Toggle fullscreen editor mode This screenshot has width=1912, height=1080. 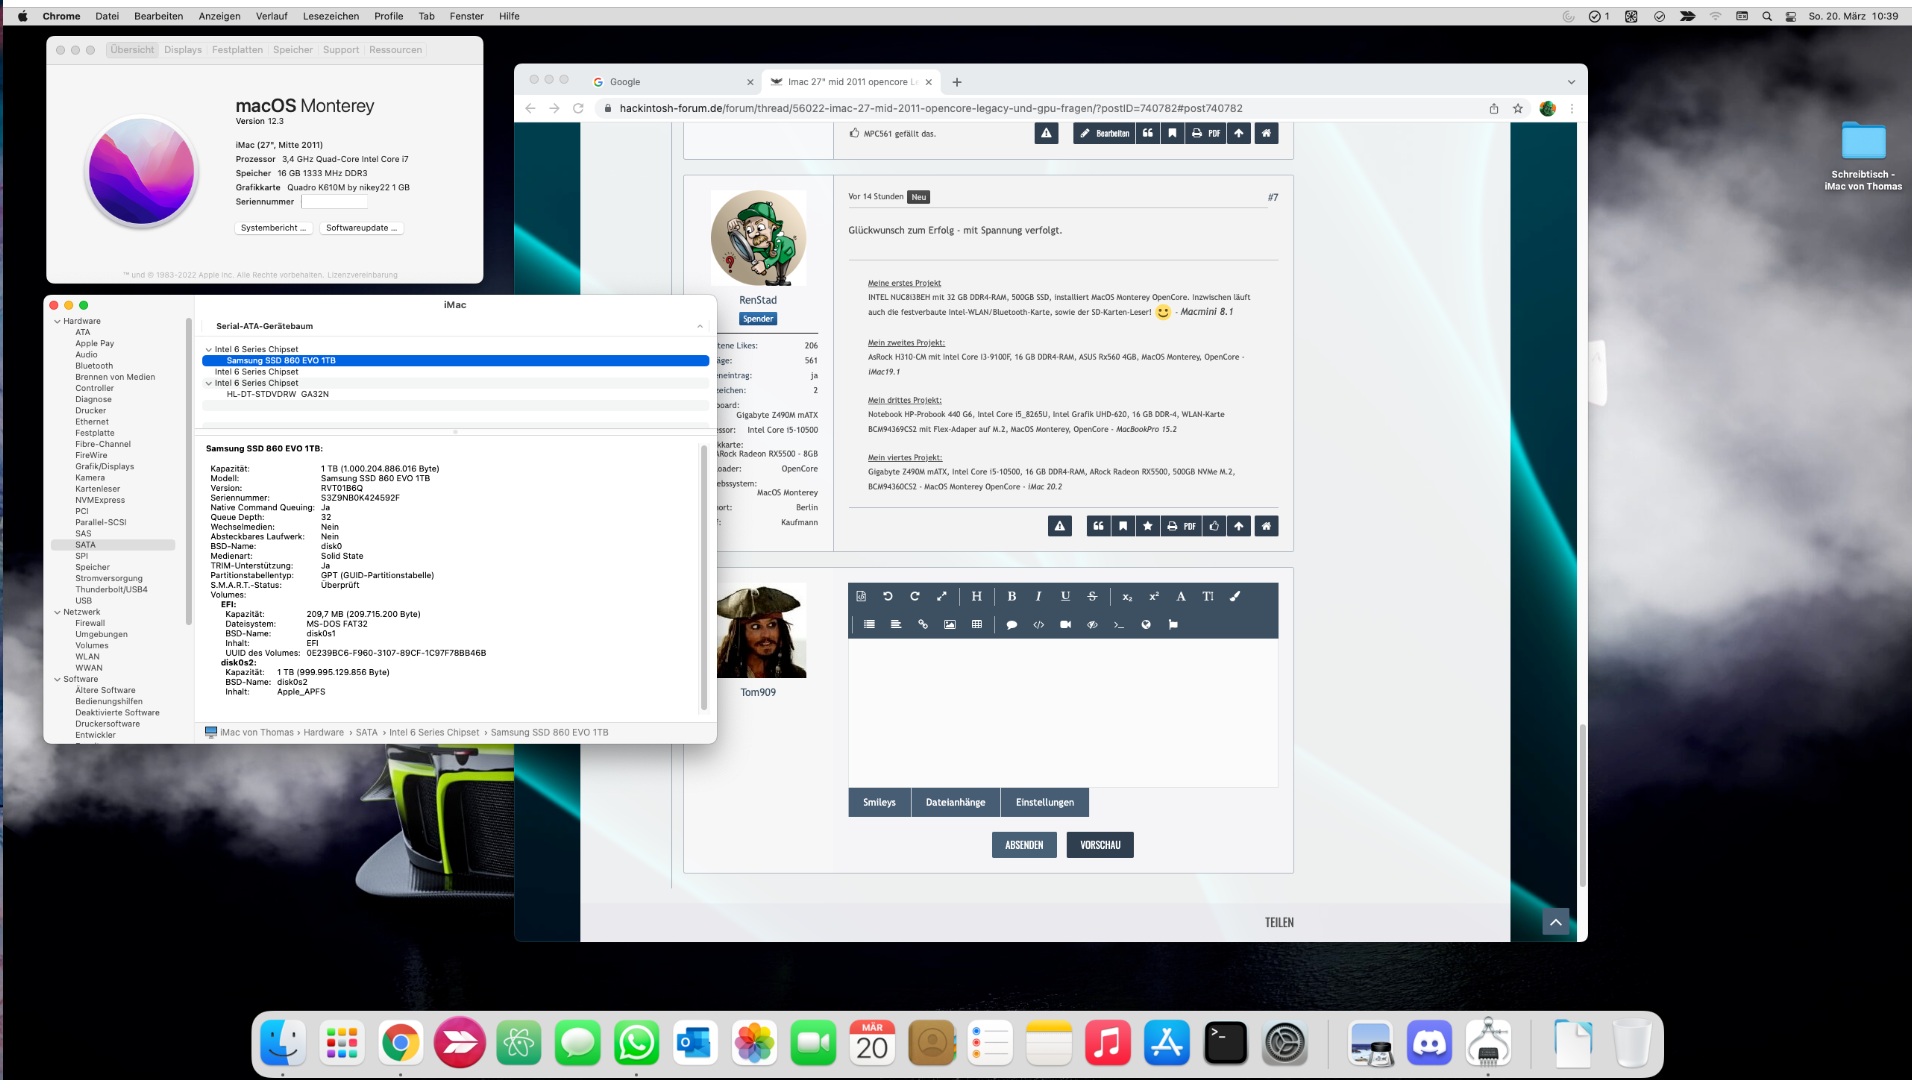pos(942,597)
